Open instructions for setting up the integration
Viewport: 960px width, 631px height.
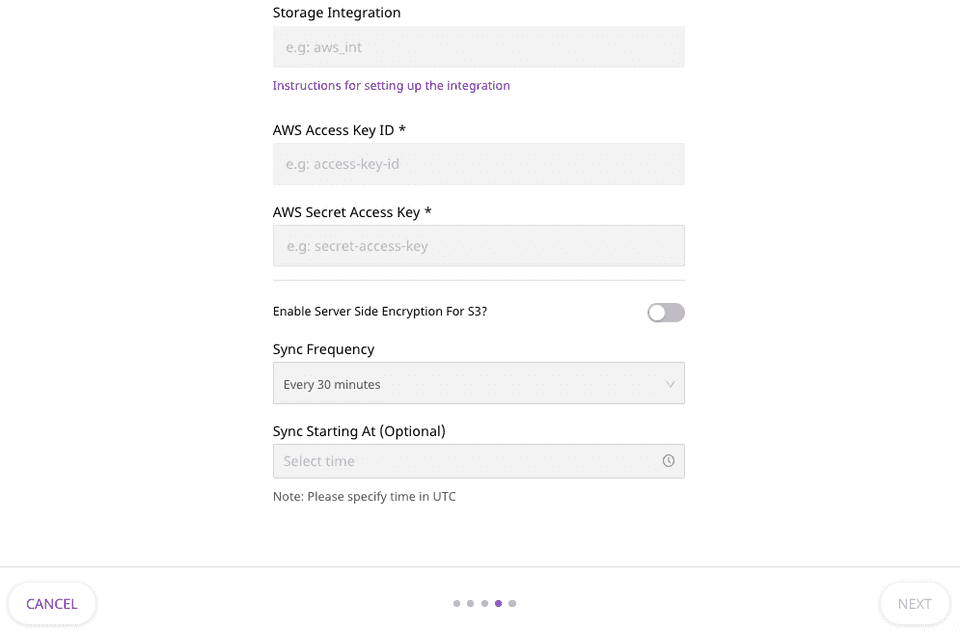[x=391, y=86]
